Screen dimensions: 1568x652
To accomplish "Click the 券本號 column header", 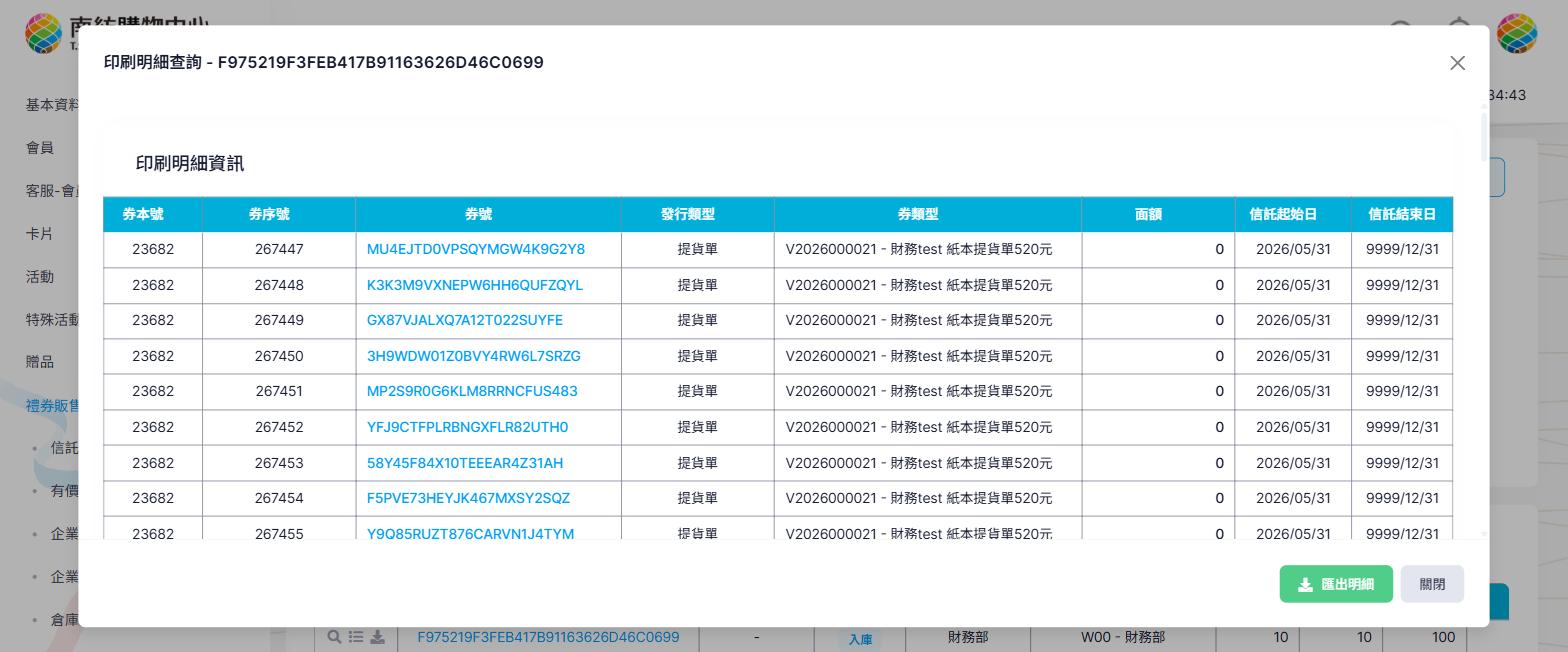I will [153, 214].
